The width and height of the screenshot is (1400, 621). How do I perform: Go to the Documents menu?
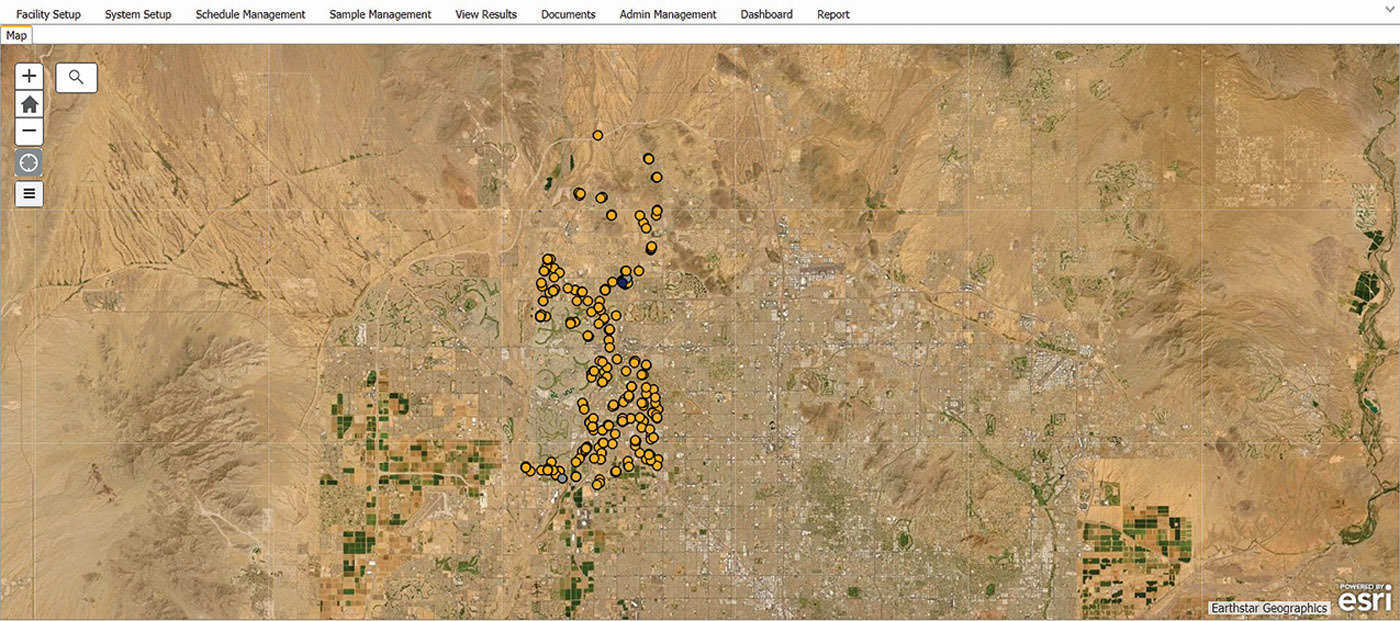(x=568, y=14)
